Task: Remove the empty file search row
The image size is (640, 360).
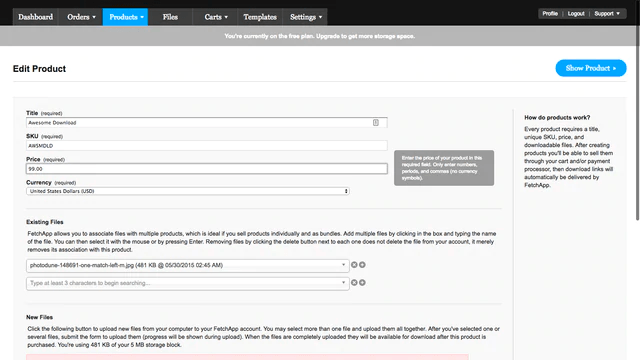Action: click(354, 282)
